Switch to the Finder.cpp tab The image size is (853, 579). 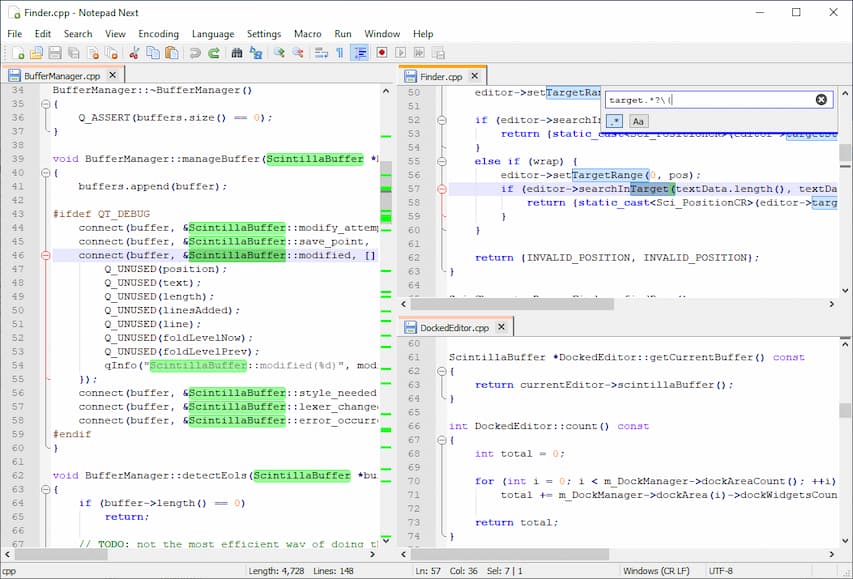[x=441, y=77]
